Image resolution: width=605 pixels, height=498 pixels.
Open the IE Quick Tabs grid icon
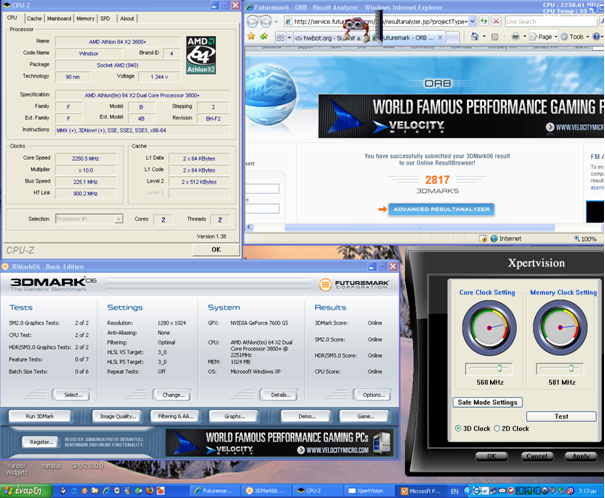pos(281,37)
